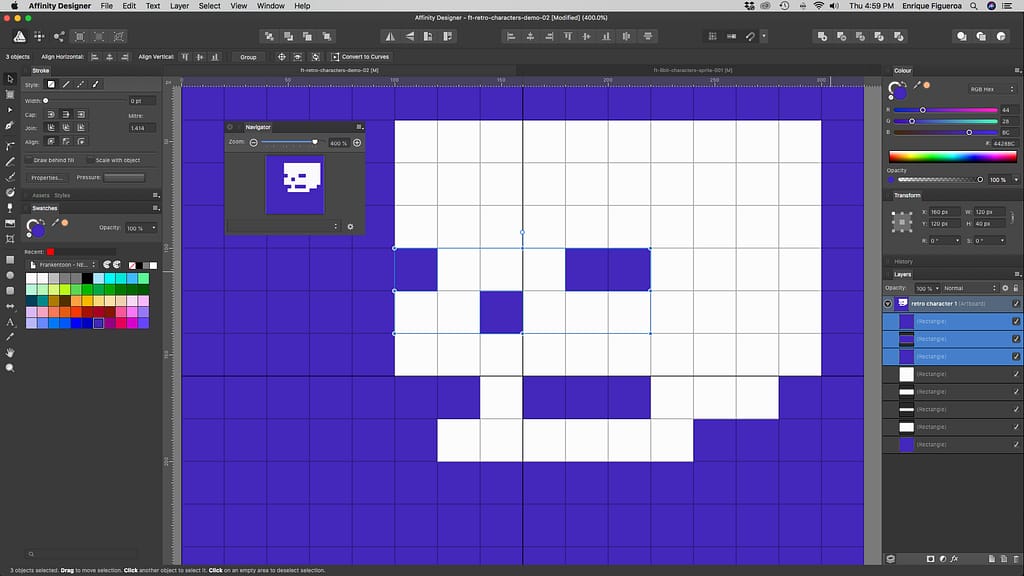Switch to Pixel persona
This screenshot has height=576, width=1024.
(x=39, y=37)
